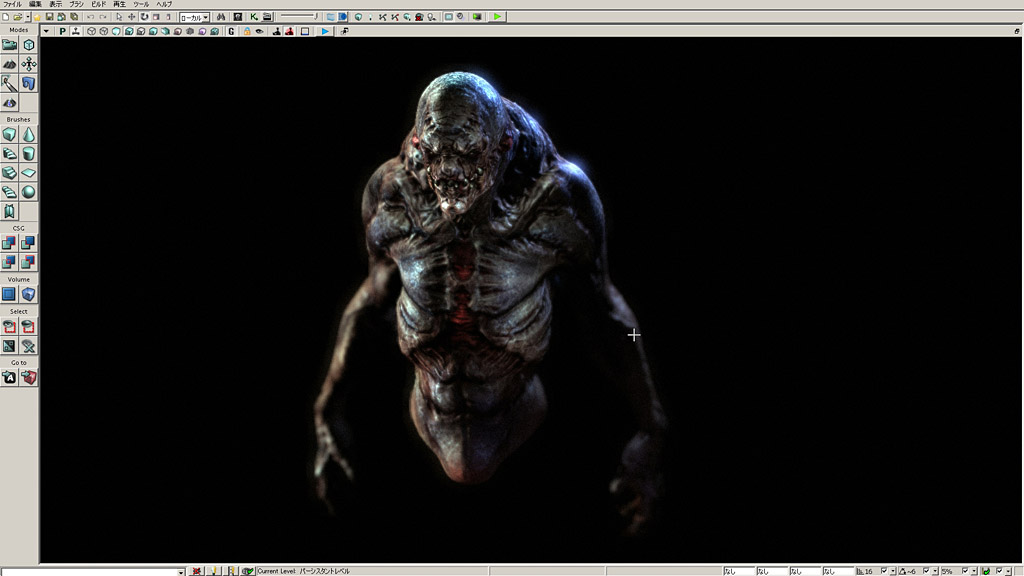Select the Translate widget tool

pos(132,17)
